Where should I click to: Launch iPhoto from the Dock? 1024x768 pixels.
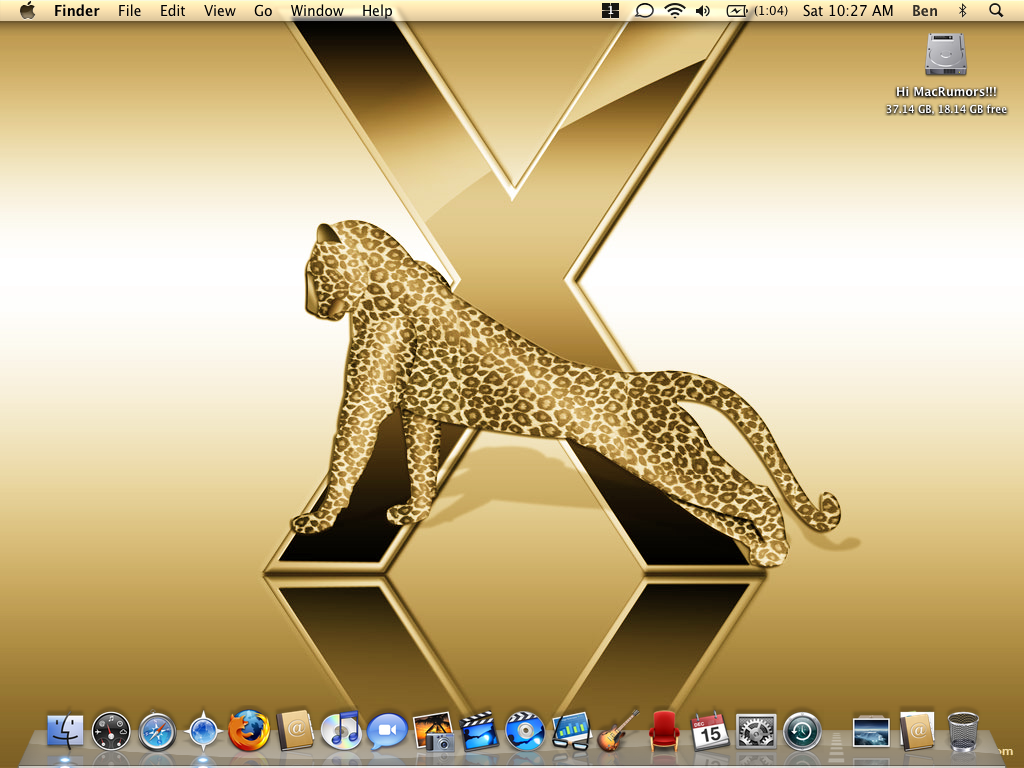(434, 731)
